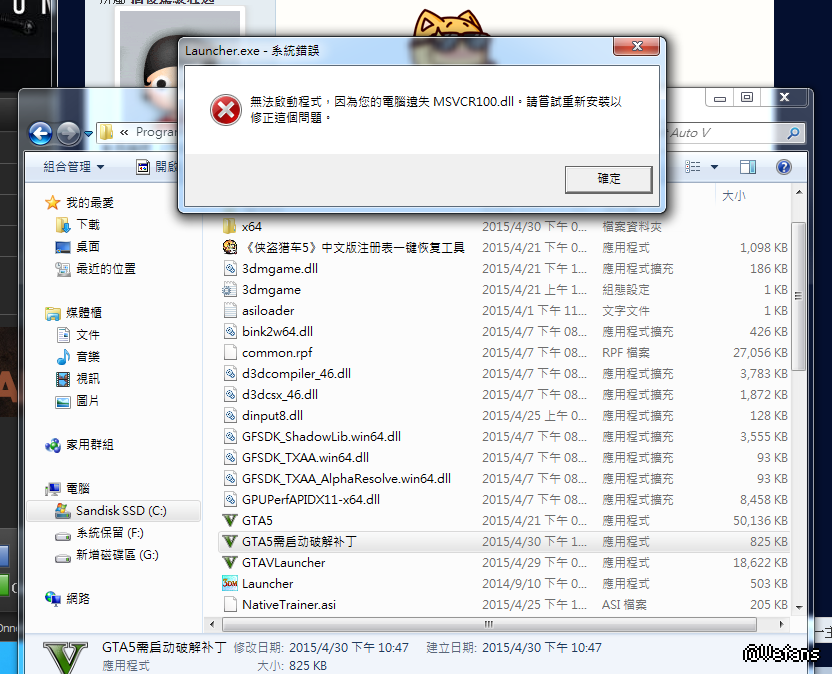
Task: Go back in Explorer navigation
Action: 41,133
